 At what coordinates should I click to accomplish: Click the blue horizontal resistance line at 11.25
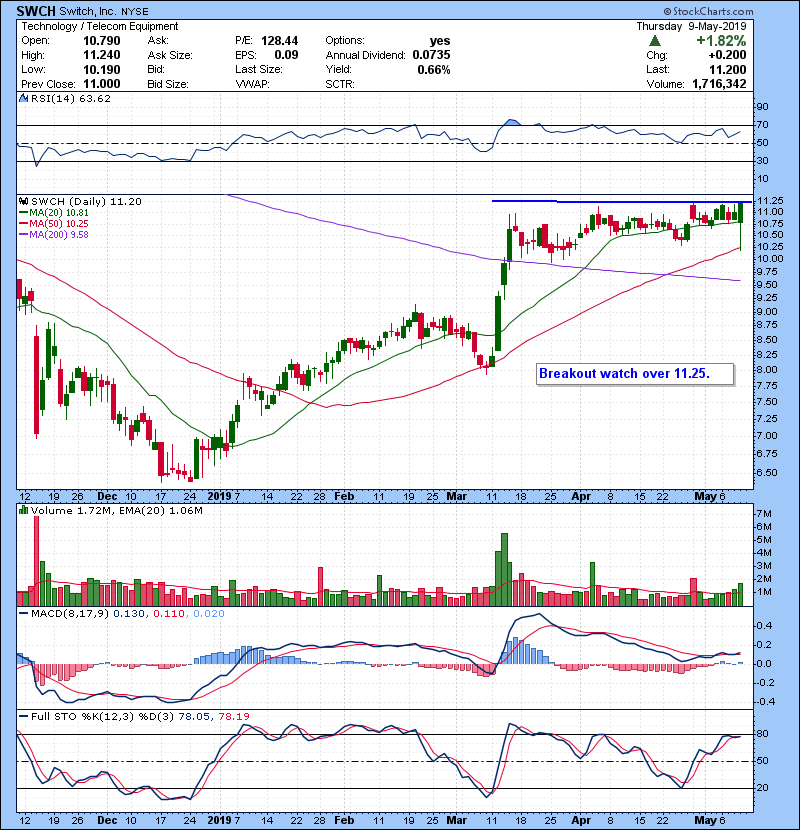pos(622,201)
